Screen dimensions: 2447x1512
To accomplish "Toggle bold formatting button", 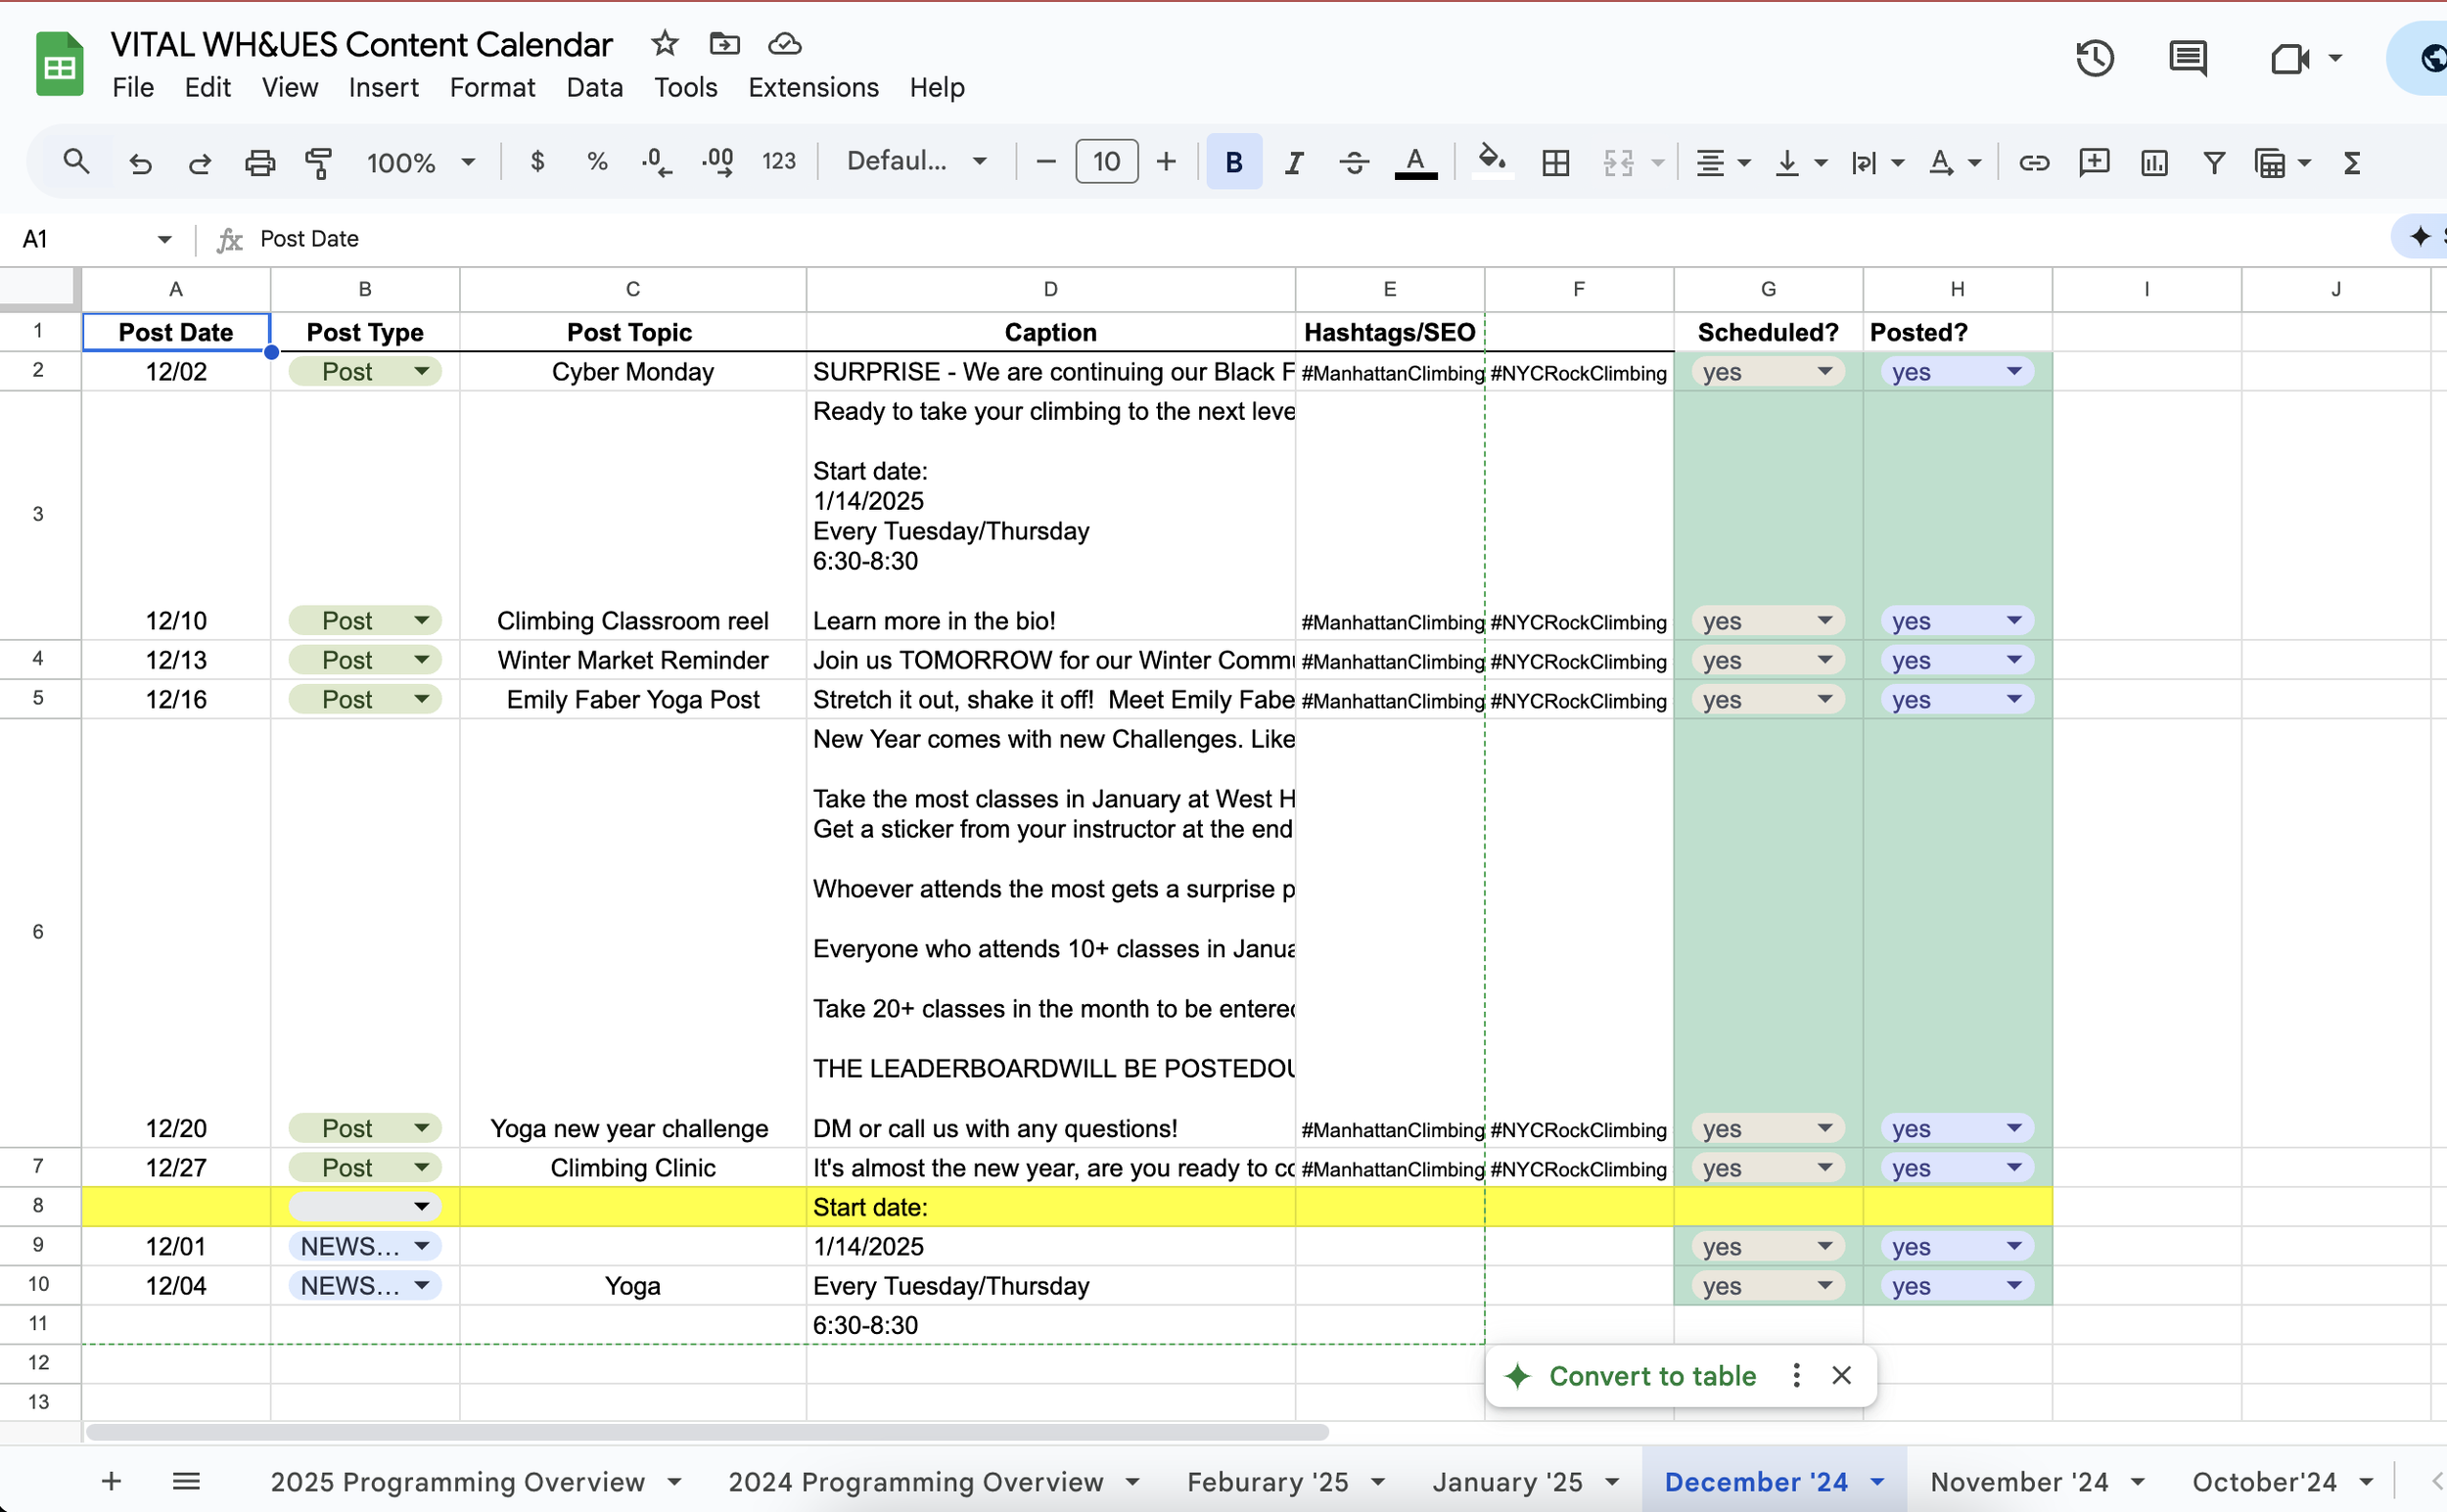I will pos(1233,162).
